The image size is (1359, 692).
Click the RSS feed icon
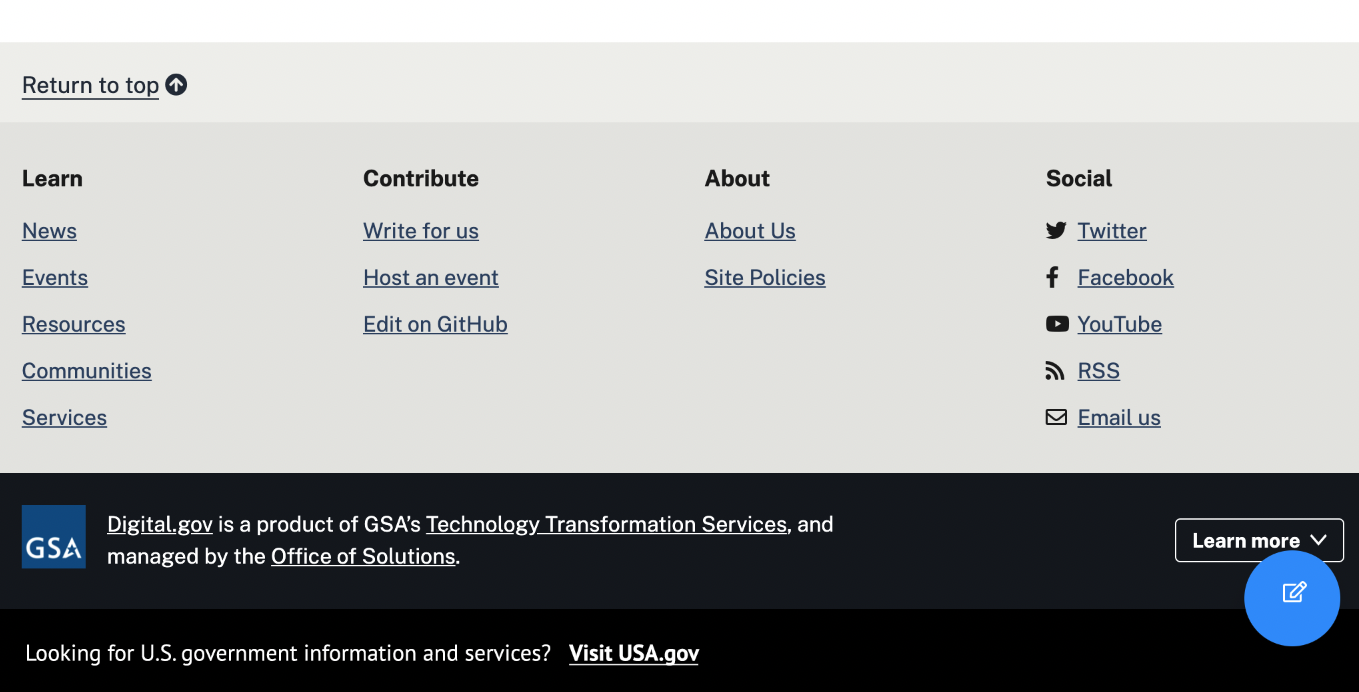coord(1056,370)
